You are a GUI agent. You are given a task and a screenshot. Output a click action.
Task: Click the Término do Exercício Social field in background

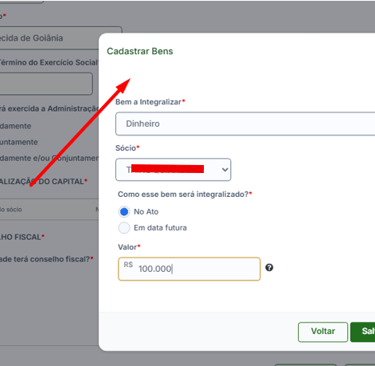46,84
